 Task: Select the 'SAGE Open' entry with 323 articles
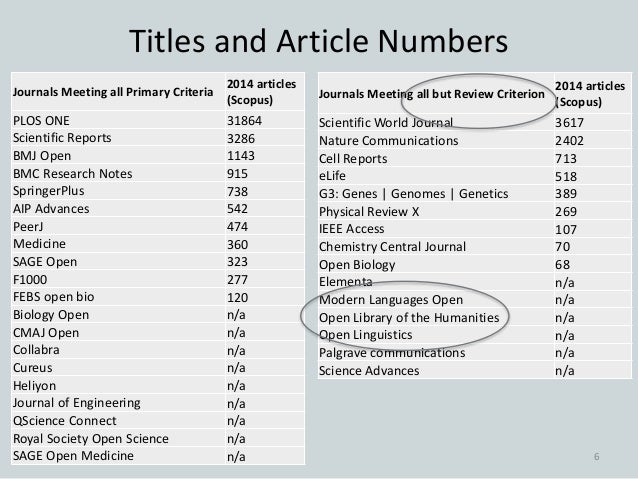45,262
